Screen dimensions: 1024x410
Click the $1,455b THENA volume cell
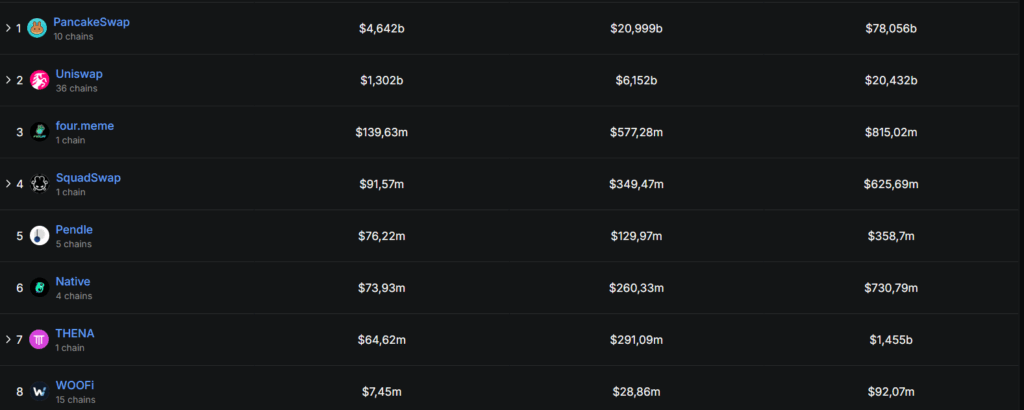coord(890,340)
